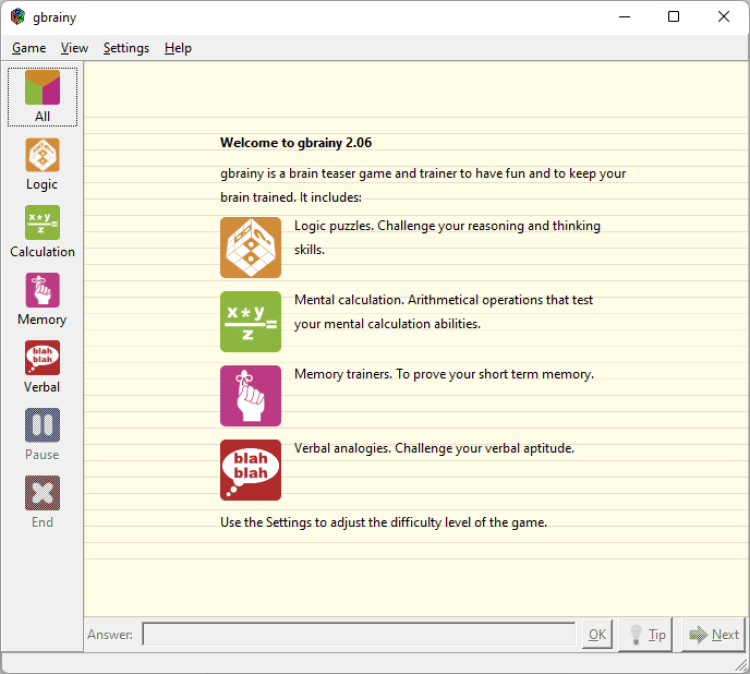The image size is (750, 674).
Task: Click 'Logic puzzles. Challenge your reasoning' text
Action: (447, 237)
